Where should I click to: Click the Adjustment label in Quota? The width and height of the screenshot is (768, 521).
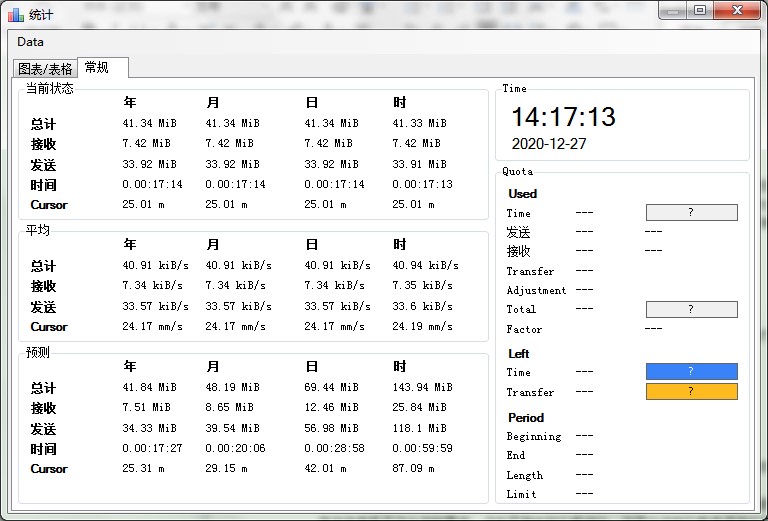click(536, 291)
